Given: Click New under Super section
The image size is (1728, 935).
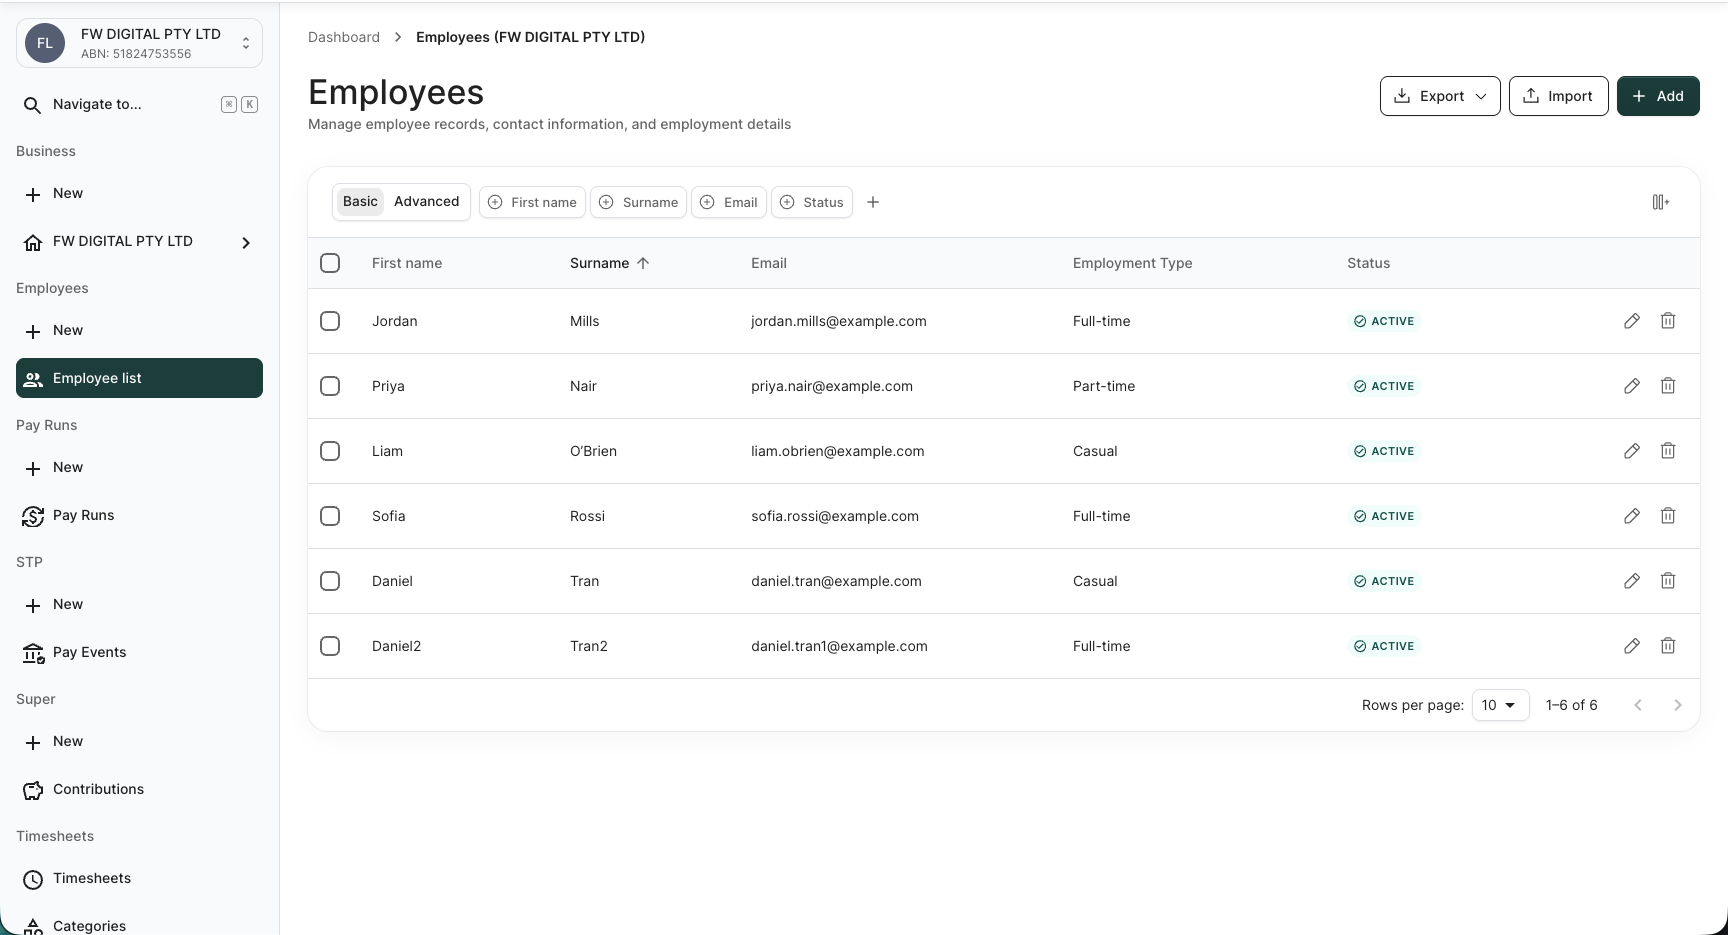Looking at the screenshot, I should 139,741.
